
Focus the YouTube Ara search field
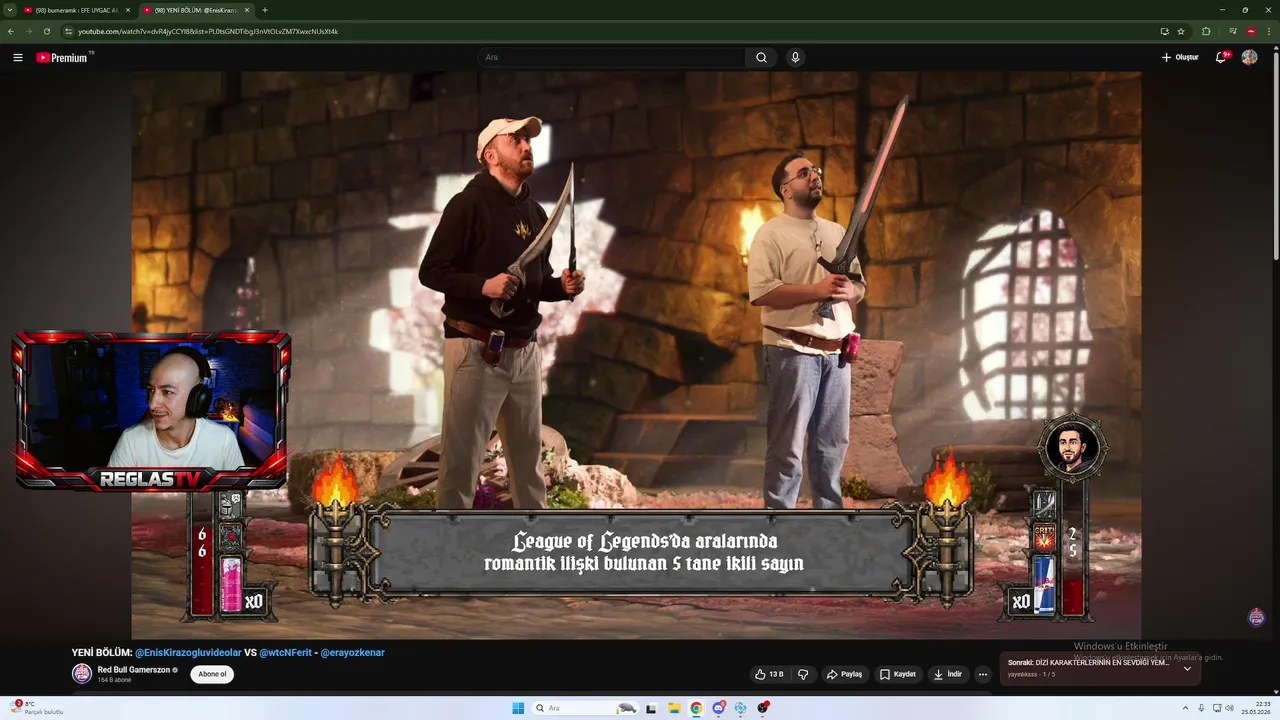611,57
